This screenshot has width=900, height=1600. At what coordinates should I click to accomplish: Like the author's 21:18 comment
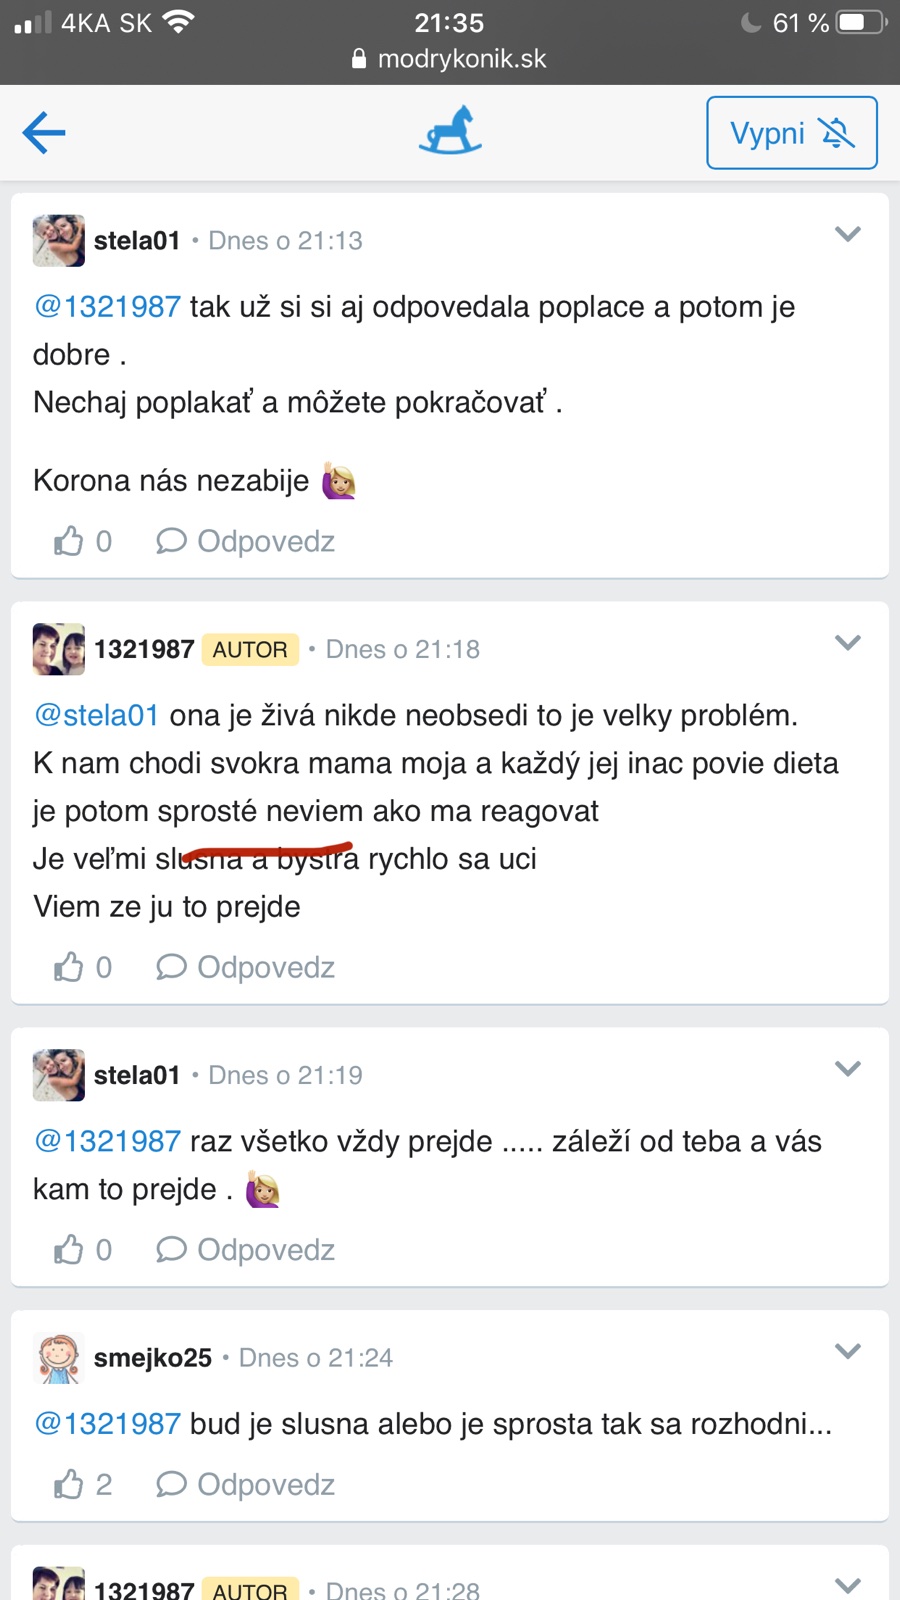pos(70,967)
